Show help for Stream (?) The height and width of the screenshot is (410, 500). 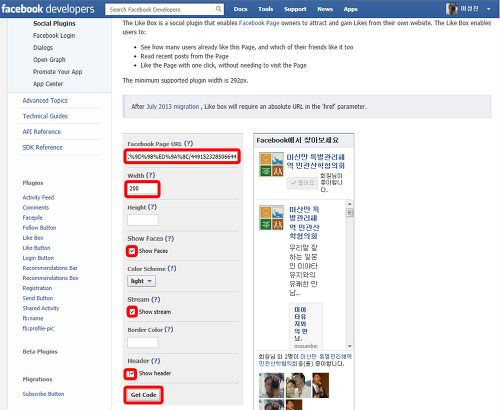click(x=156, y=299)
